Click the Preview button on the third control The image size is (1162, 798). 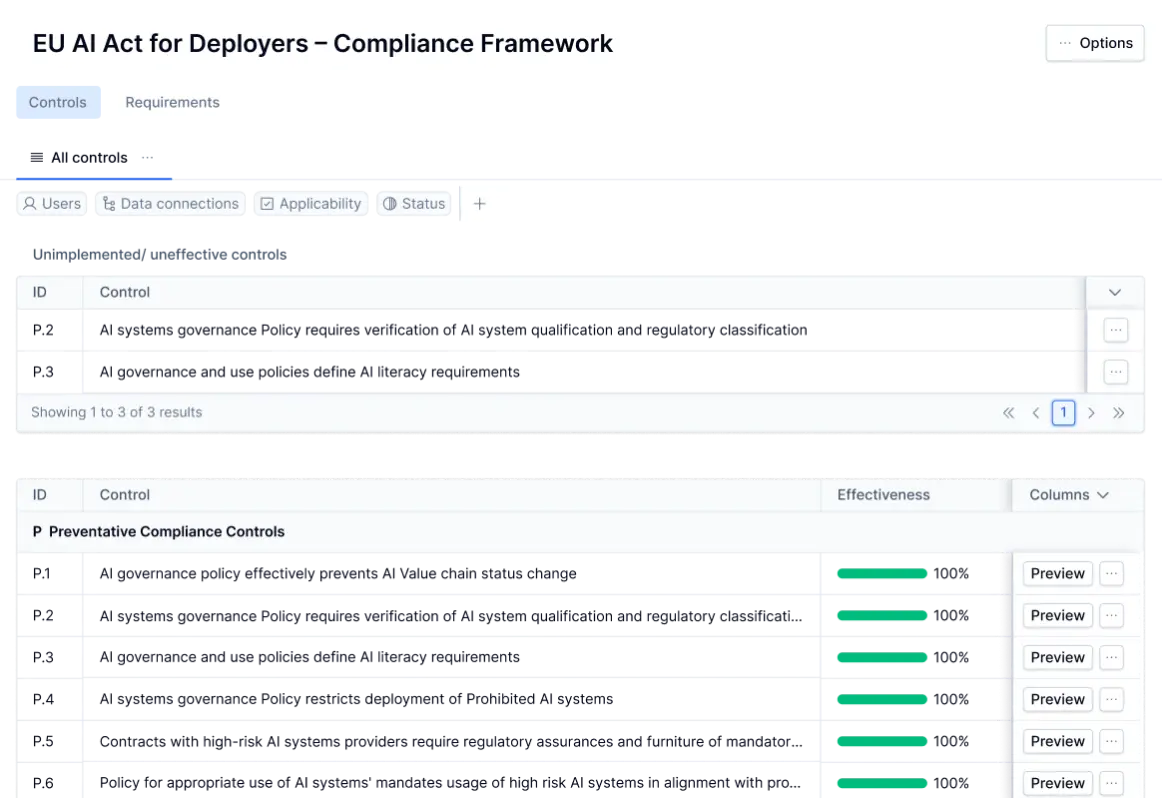coord(1056,657)
